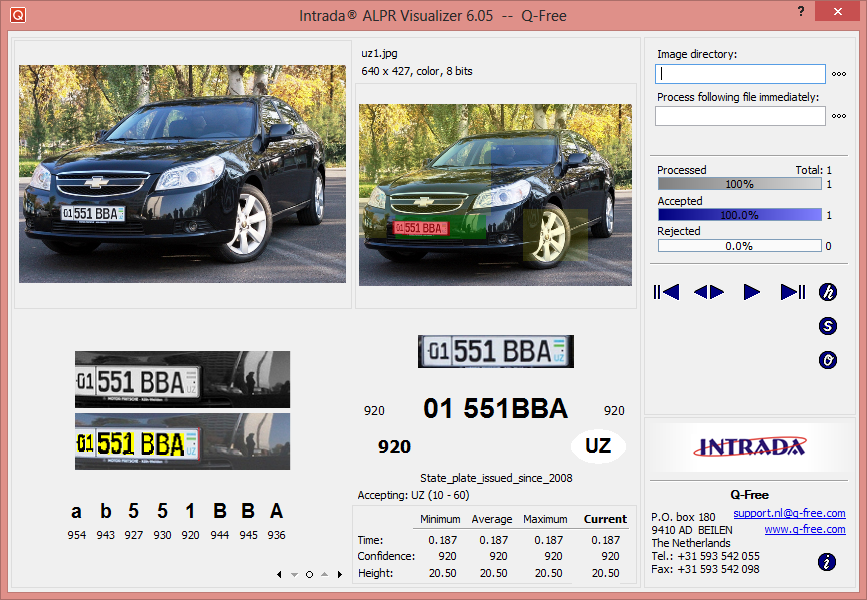
Task: Open the round 'O' icon button
Action: click(828, 361)
